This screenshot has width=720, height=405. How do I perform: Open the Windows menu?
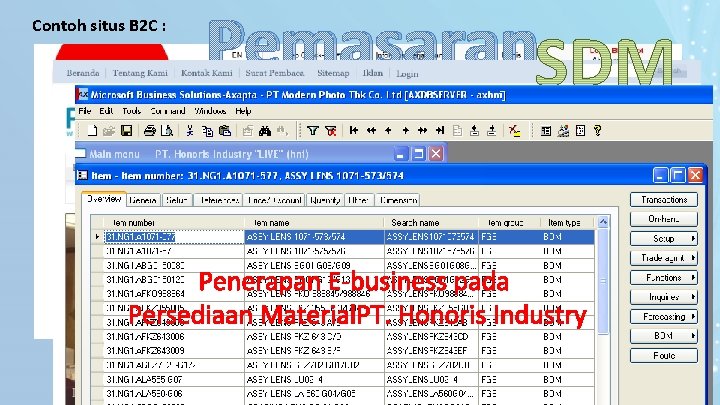pyautogui.click(x=210, y=111)
